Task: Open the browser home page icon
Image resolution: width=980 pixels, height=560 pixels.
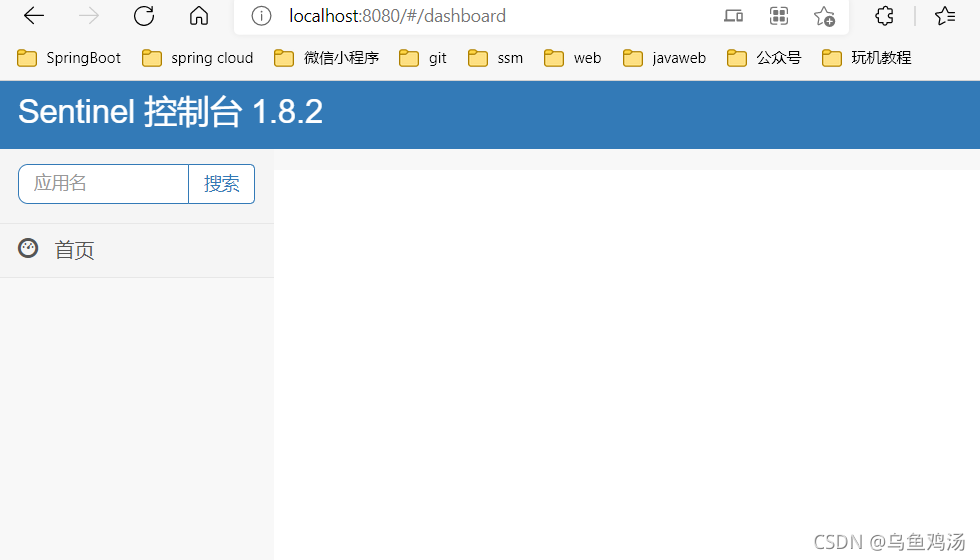Action: tap(199, 16)
